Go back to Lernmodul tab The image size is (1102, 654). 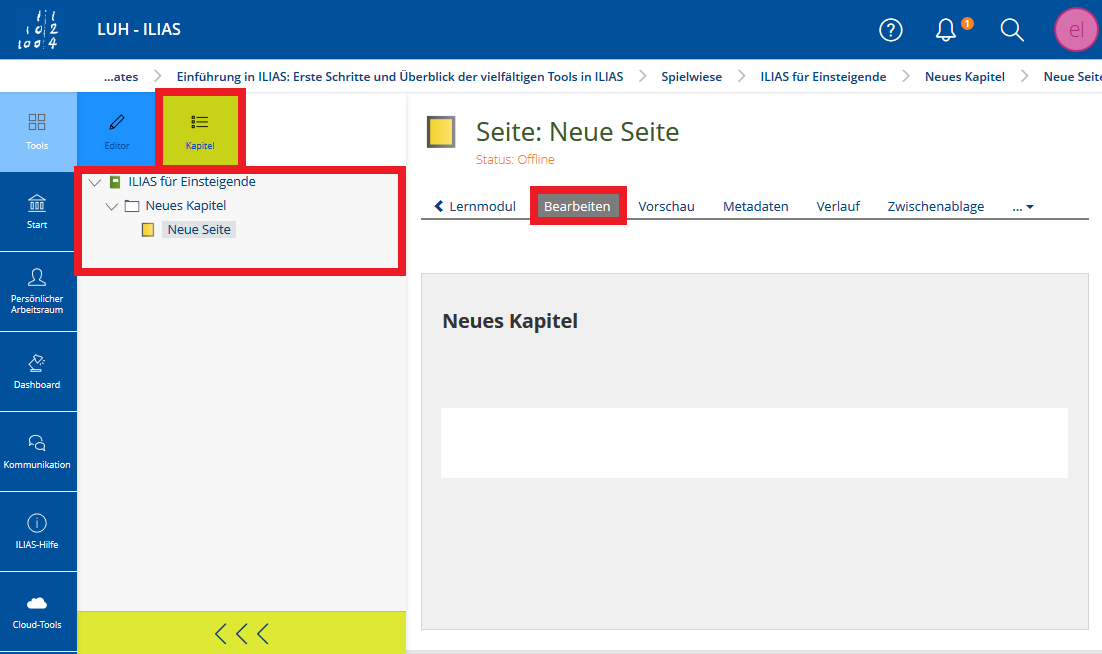475,207
